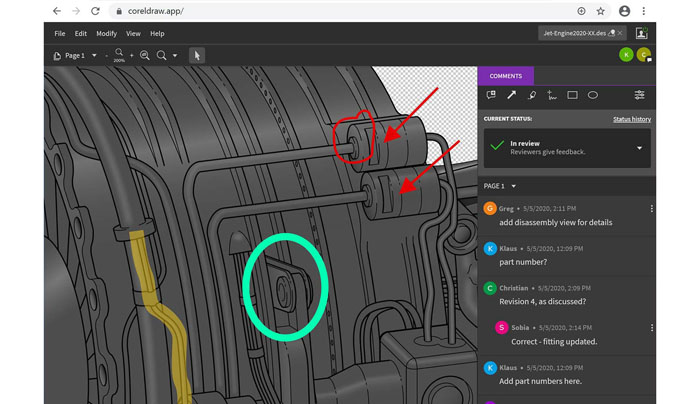The width and height of the screenshot is (700, 404).
Task: Open the Status history link
Action: (631, 119)
